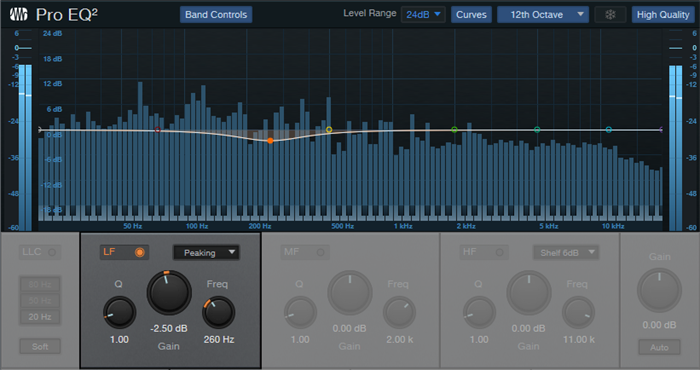The height and width of the screenshot is (370, 700).
Task: Toggle the Soft low cut button
Action: click(x=40, y=346)
